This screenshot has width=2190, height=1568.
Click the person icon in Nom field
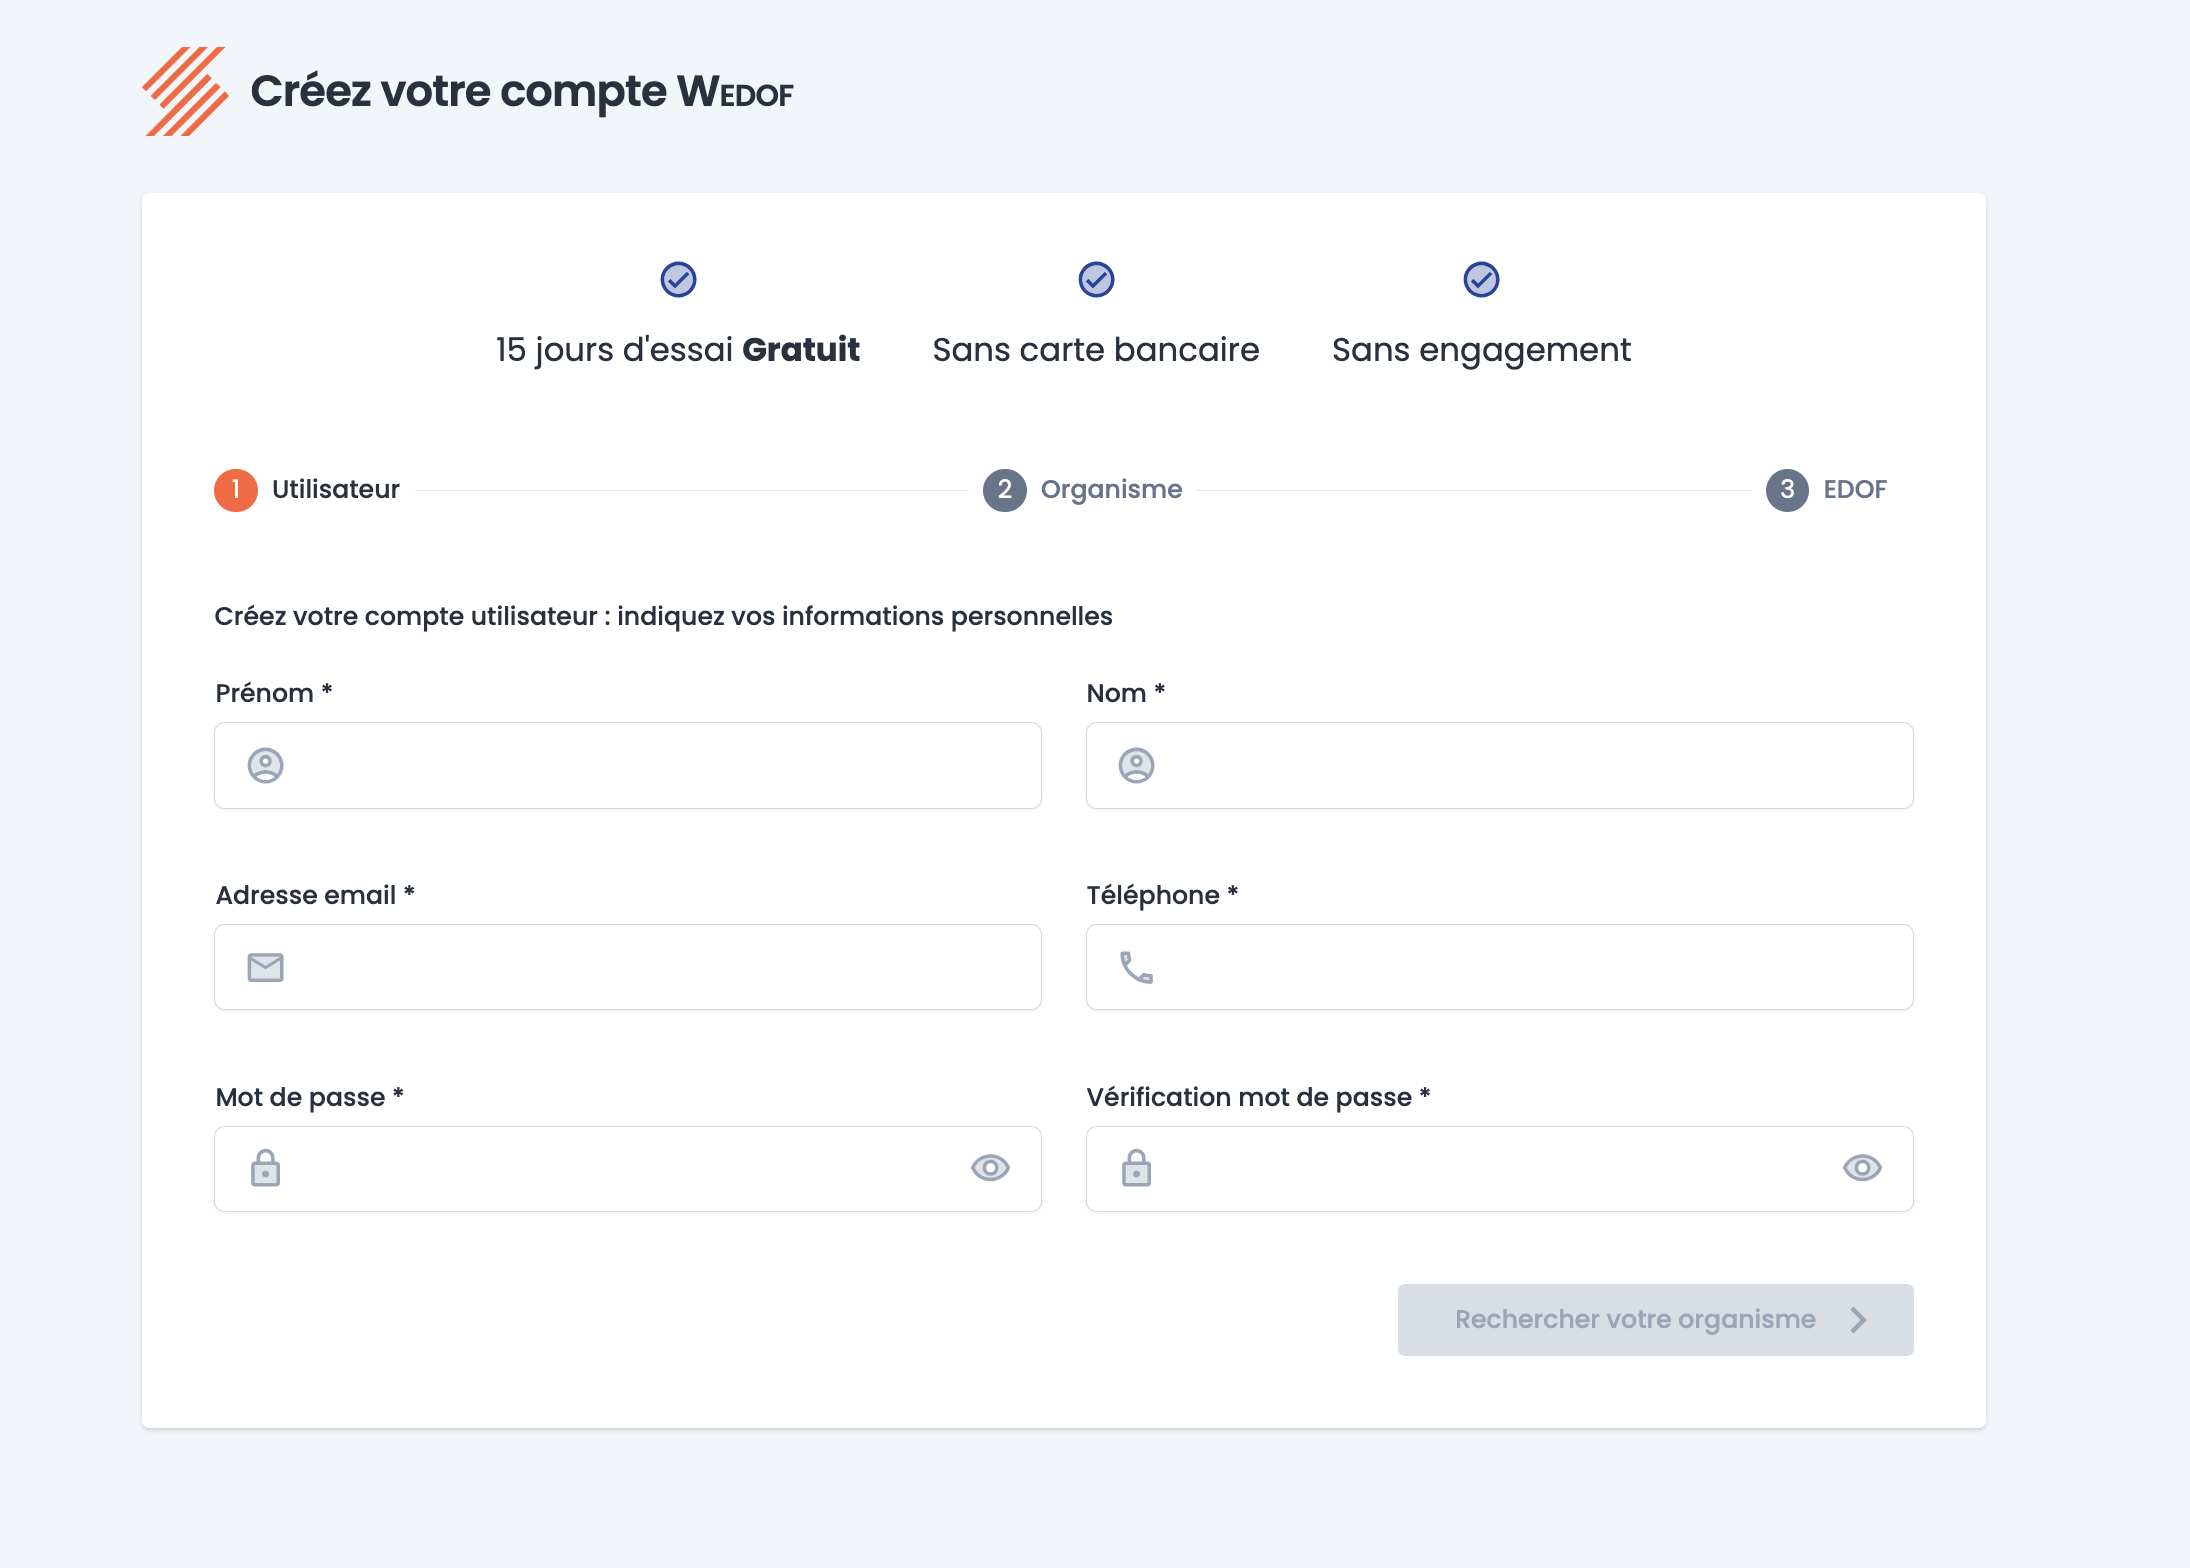point(1136,766)
